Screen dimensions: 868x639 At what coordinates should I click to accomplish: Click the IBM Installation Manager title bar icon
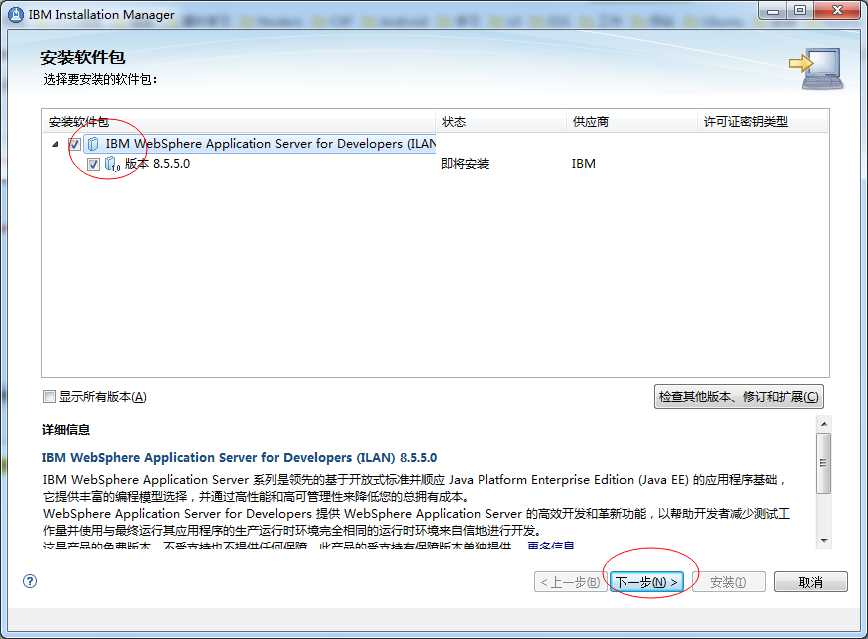click(x=17, y=14)
